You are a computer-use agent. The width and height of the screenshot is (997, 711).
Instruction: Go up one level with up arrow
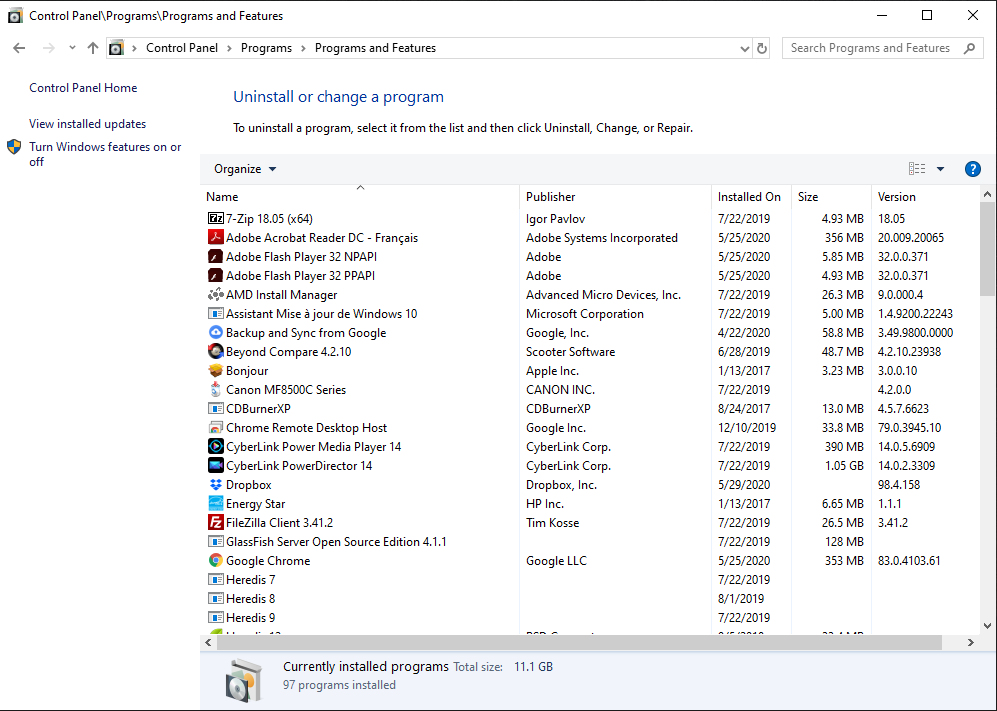[93, 48]
